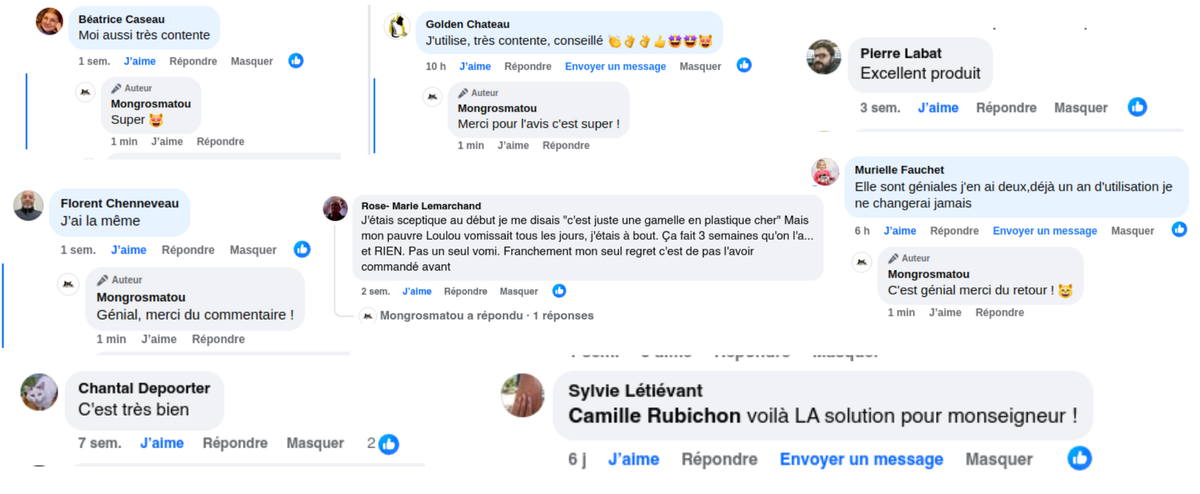Click like reaction icon on Golden Chateau's comment

pos(744,65)
